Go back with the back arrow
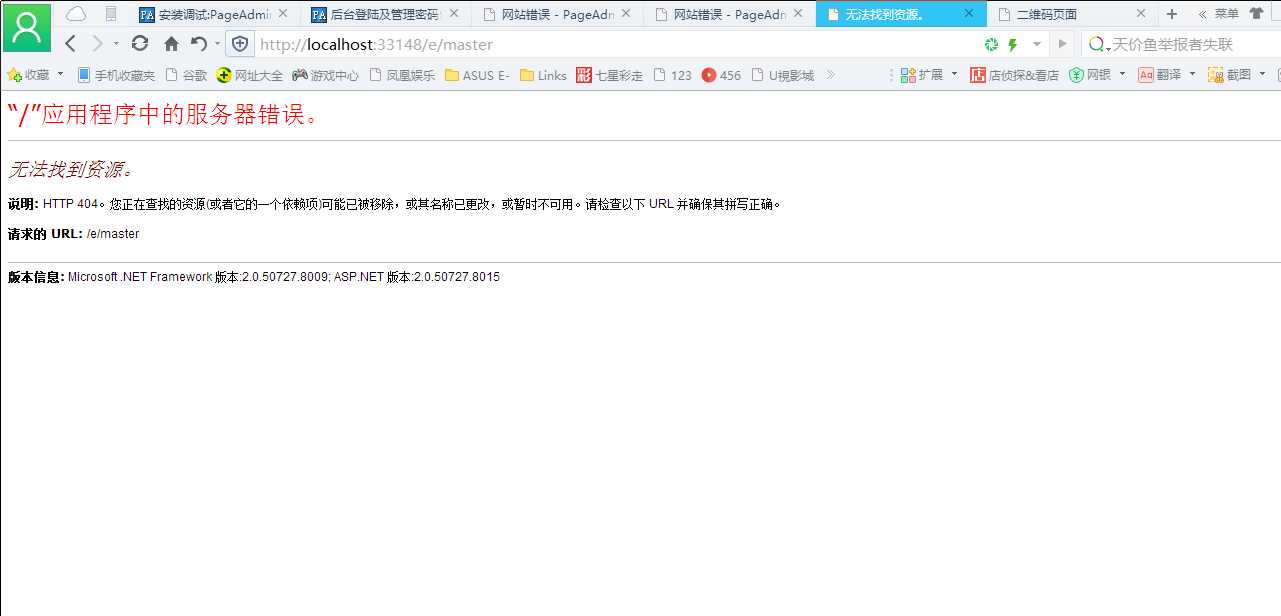The width and height of the screenshot is (1281, 616). [x=71, y=44]
